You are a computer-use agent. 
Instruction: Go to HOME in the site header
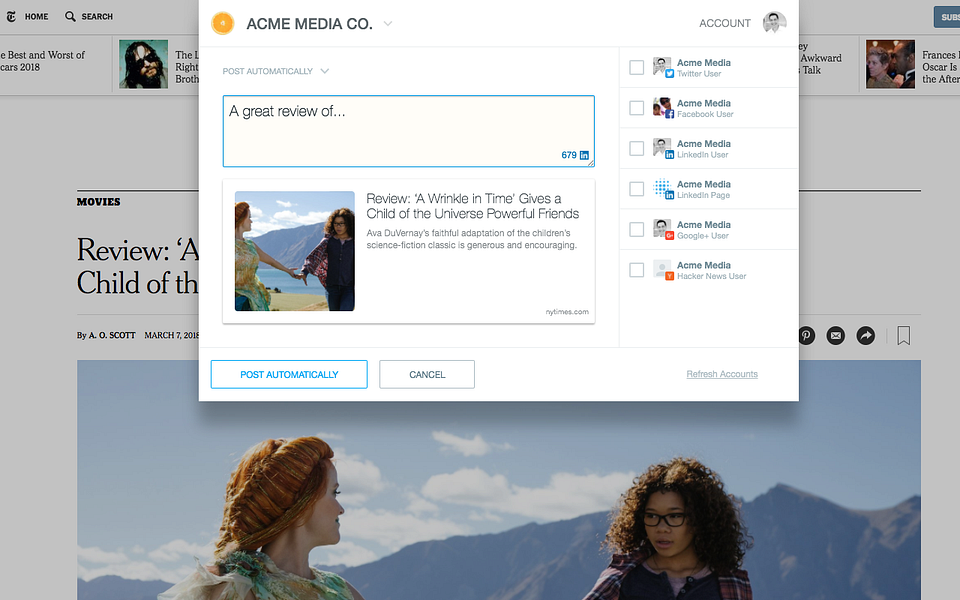pyautogui.click(x=36, y=17)
